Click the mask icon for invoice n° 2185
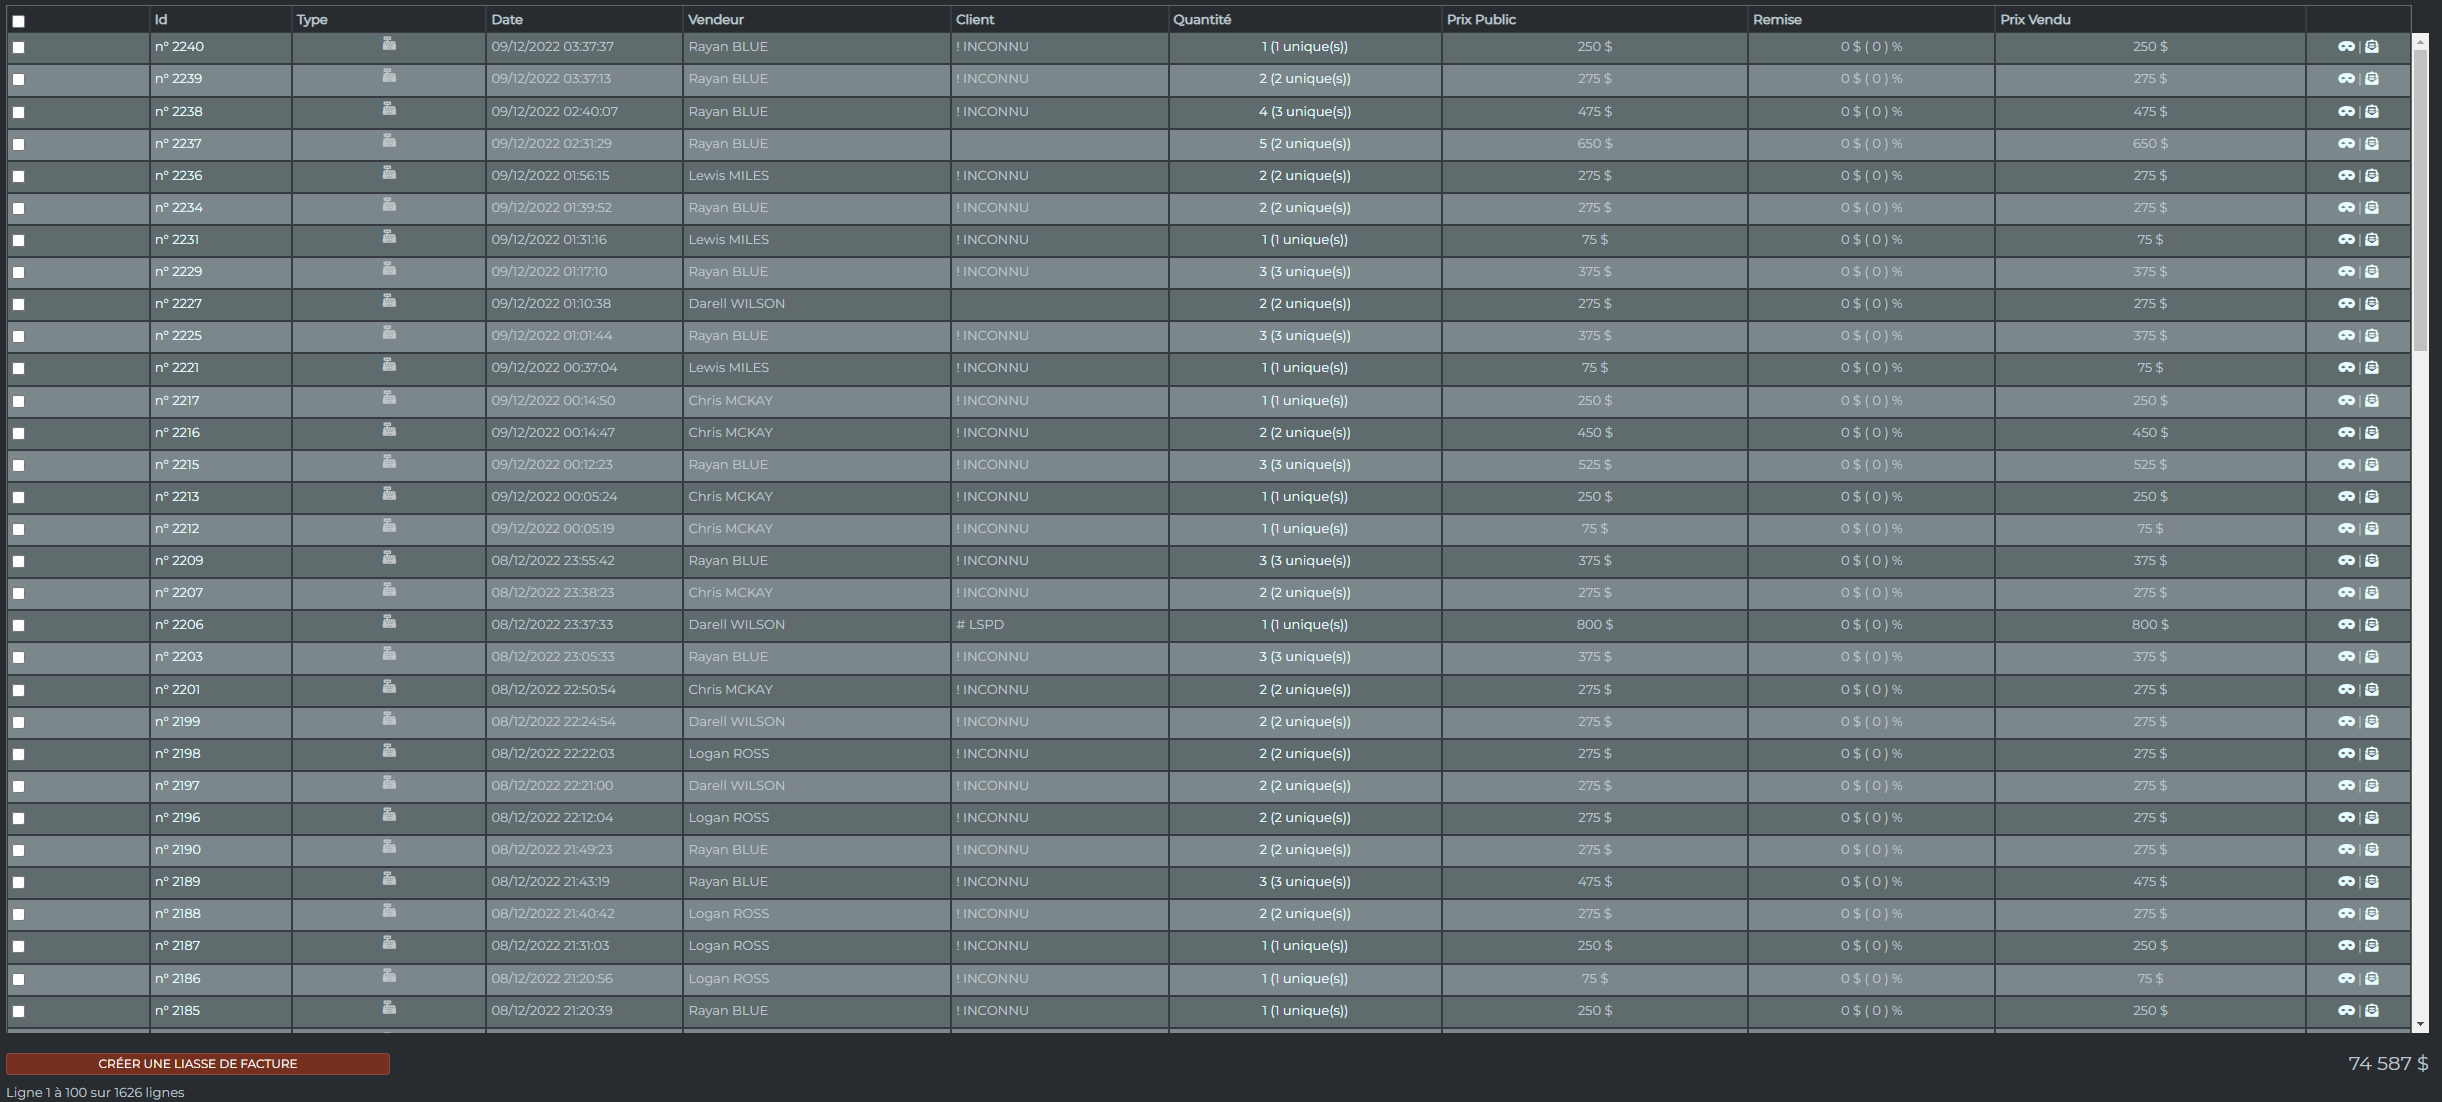2442x1102 pixels. 2346,1011
